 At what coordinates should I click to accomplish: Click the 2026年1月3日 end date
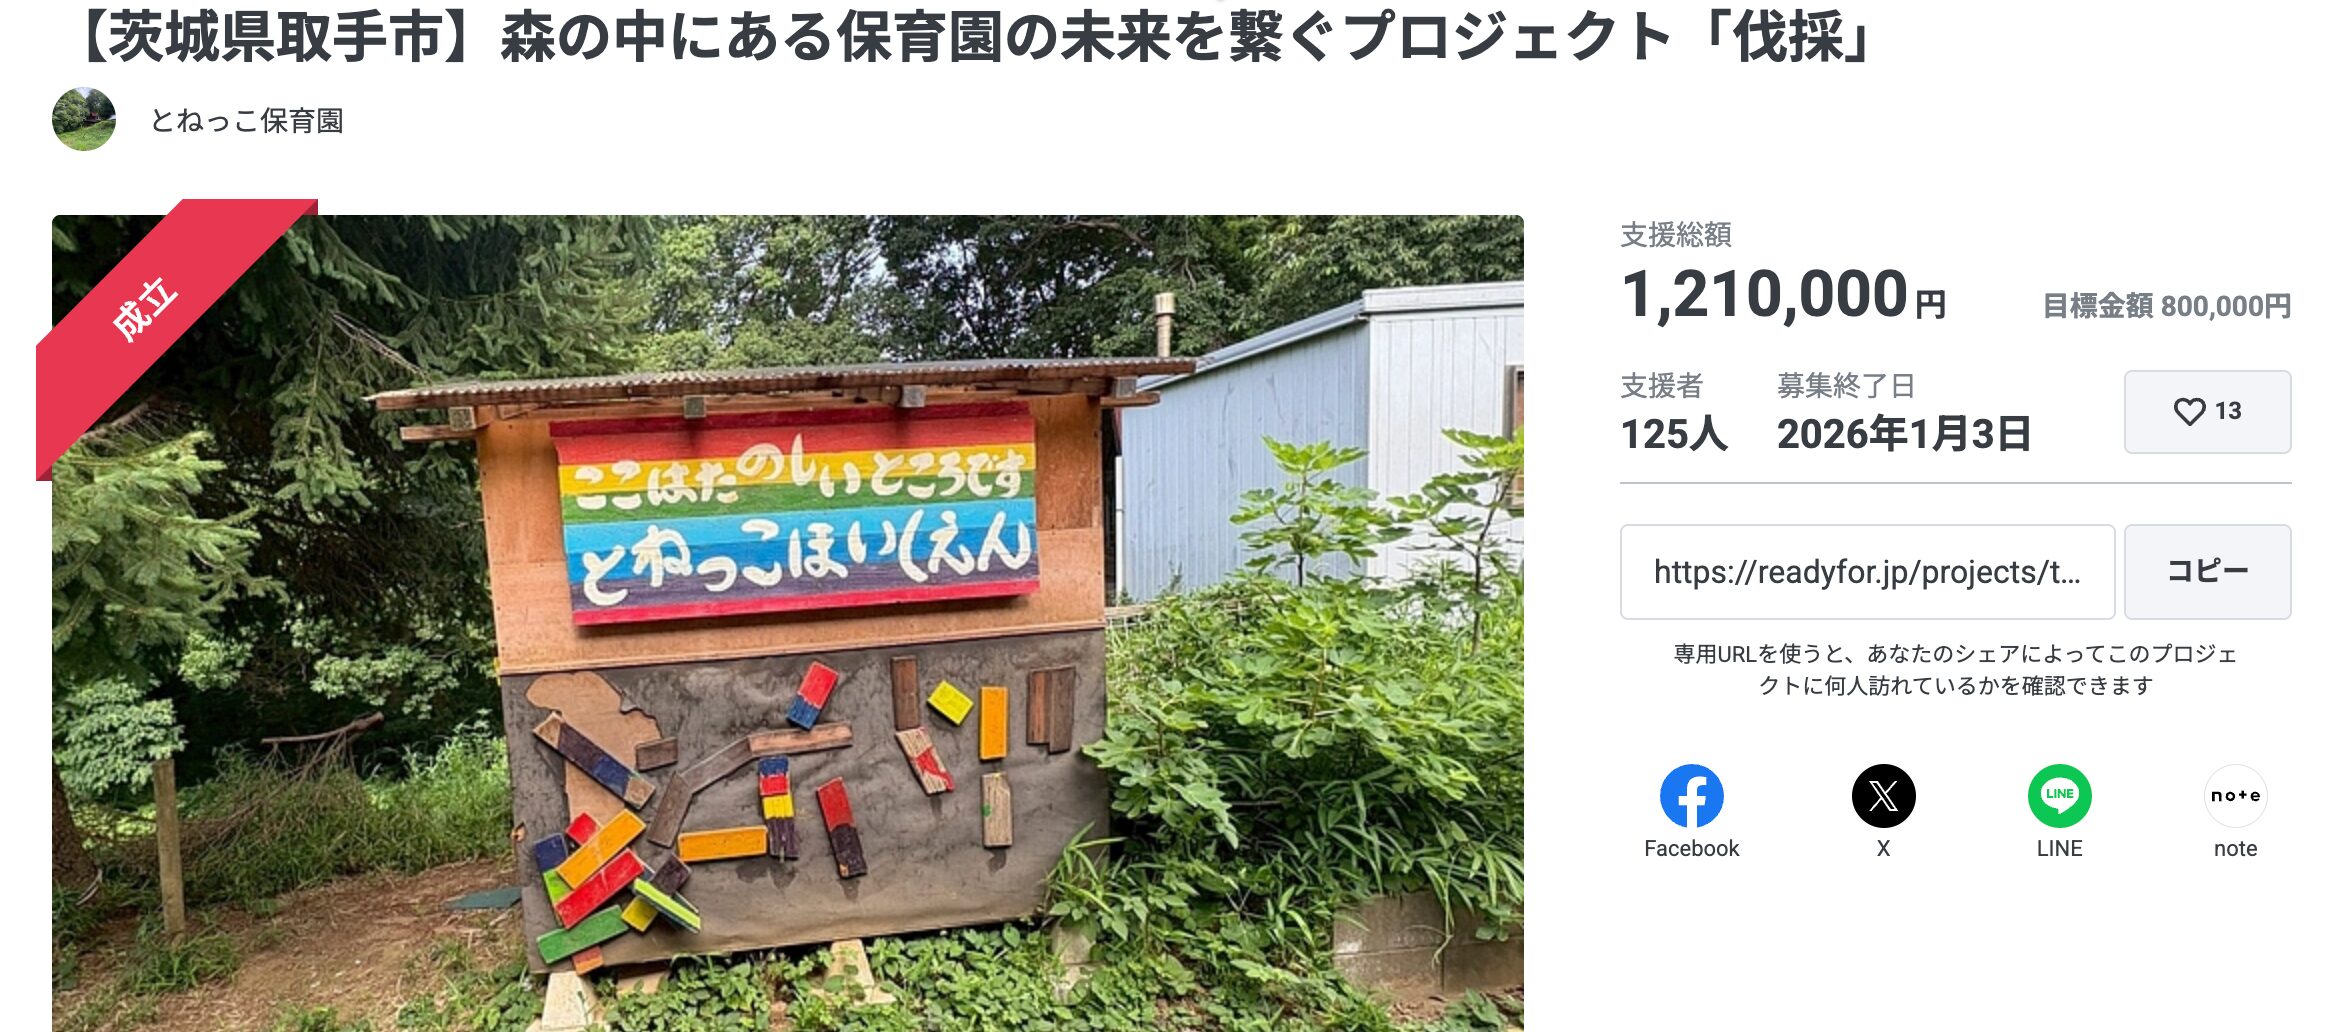1903,434
